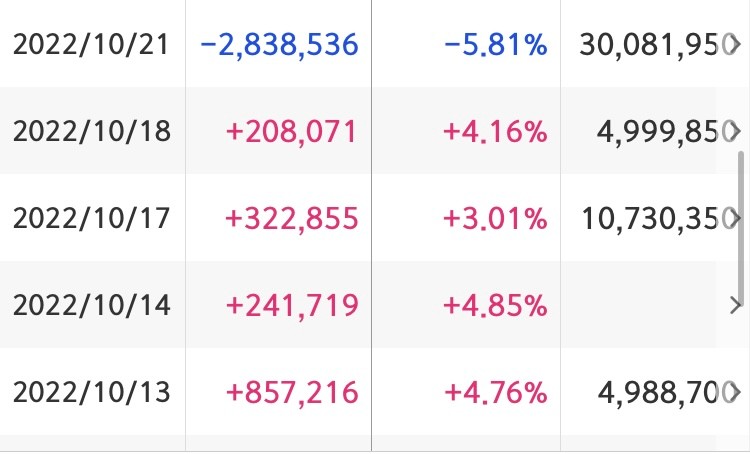This screenshot has height=454, width=750.
Task: Click the 10,730,350 total value
Action: point(655,219)
